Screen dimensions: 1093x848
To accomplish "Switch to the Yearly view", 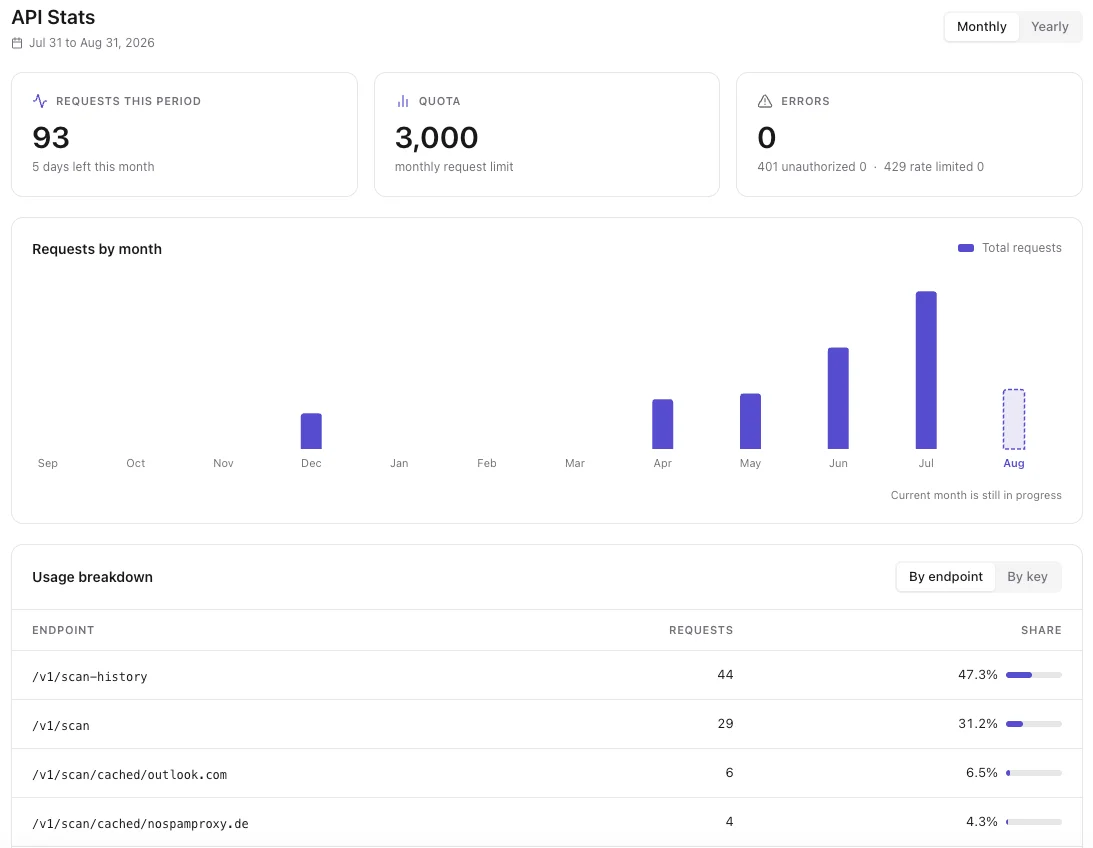I will click(1049, 26).
